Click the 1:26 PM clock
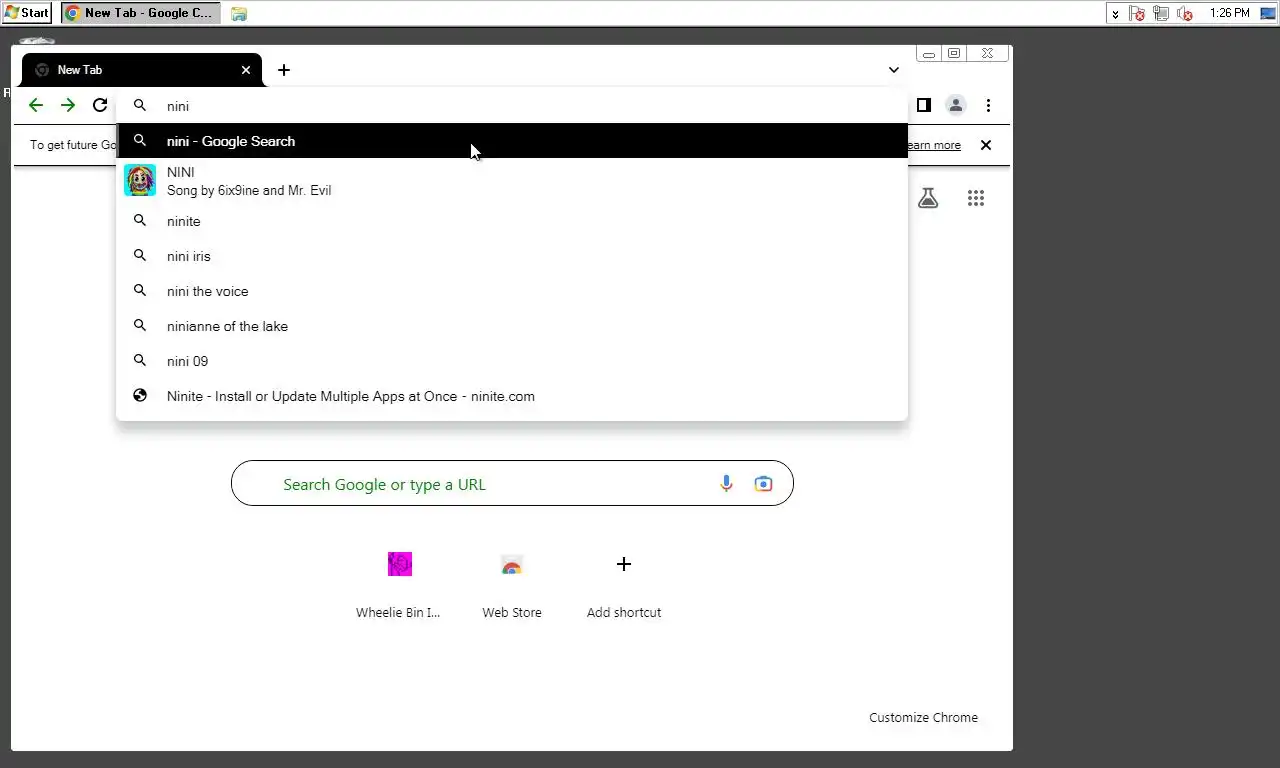1280x768 pixels. tap(1229, 13)
